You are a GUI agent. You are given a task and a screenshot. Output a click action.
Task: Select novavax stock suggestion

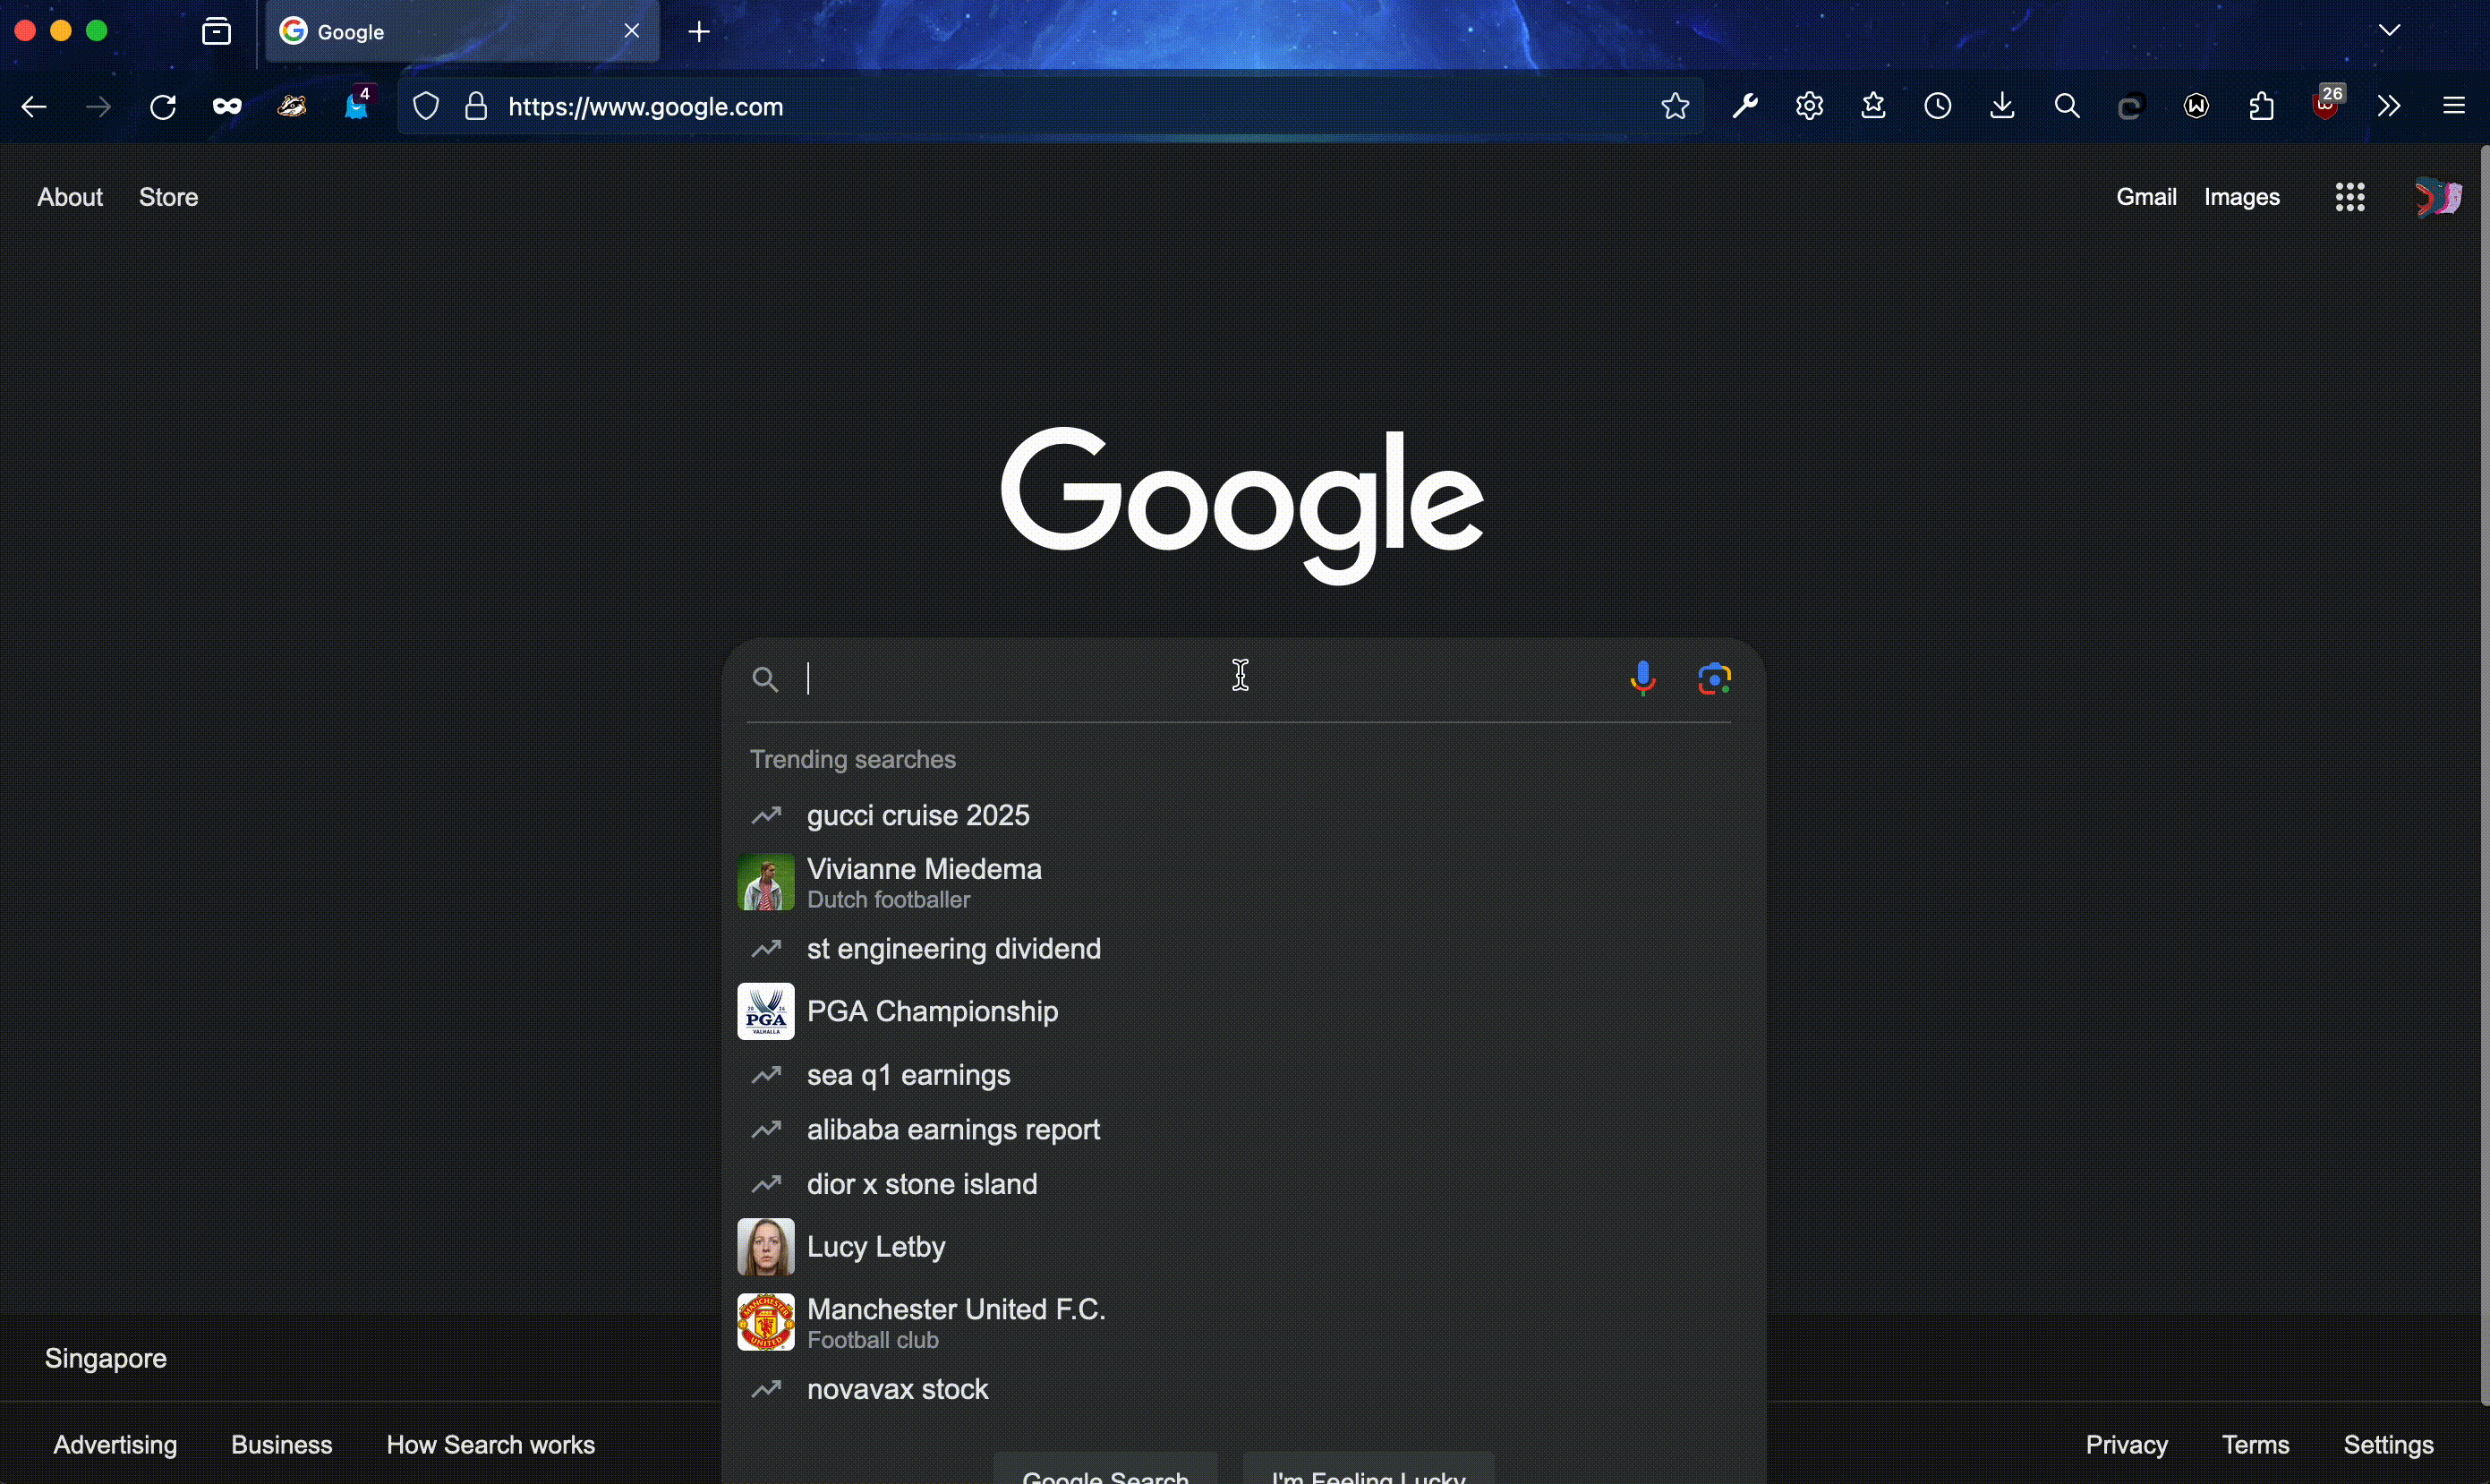tap(1245, 1391)
